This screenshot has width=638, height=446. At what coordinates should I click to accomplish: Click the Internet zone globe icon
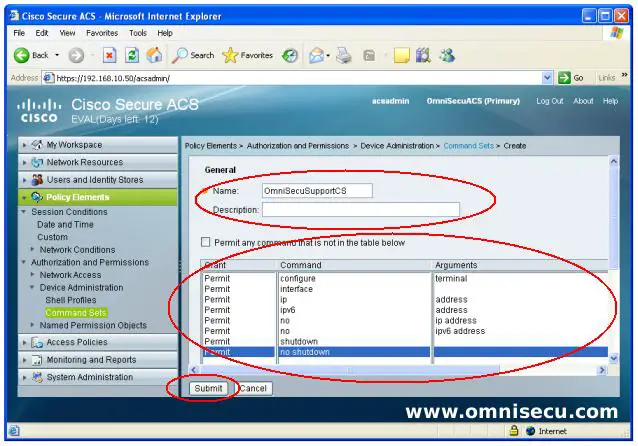pos(530,431)
